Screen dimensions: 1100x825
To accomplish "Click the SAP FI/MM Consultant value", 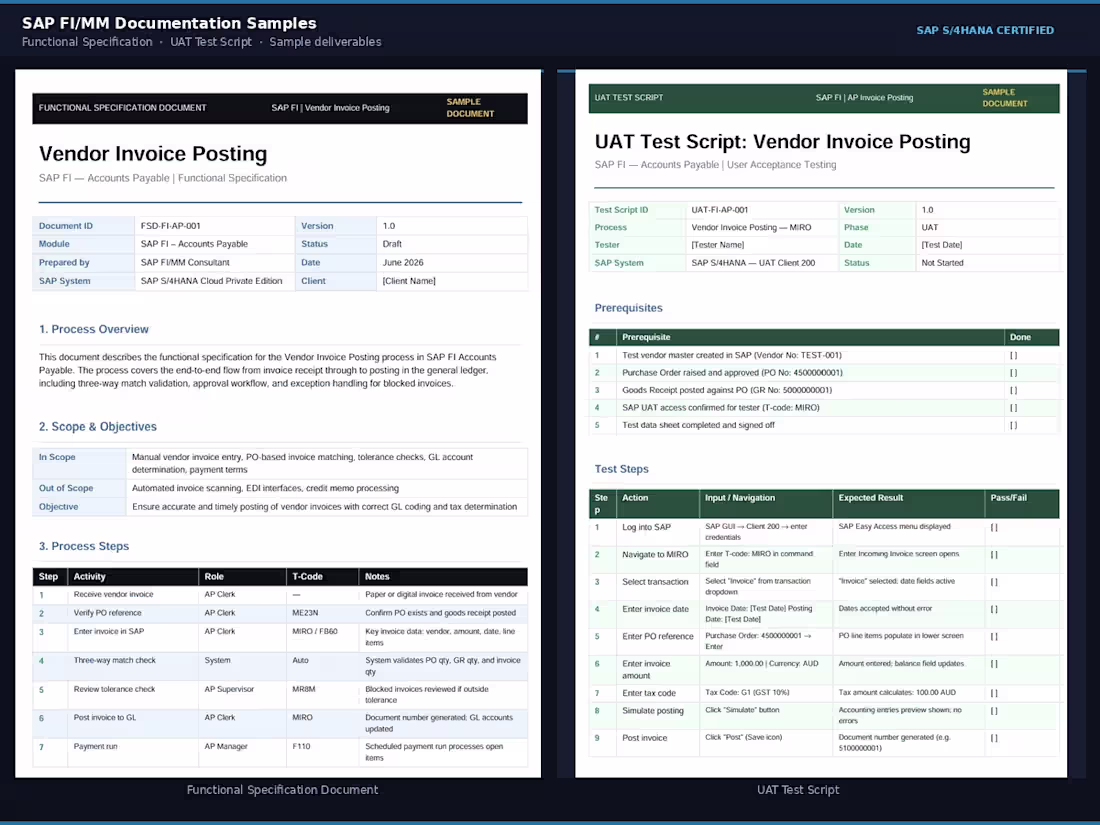I will 185,262.
